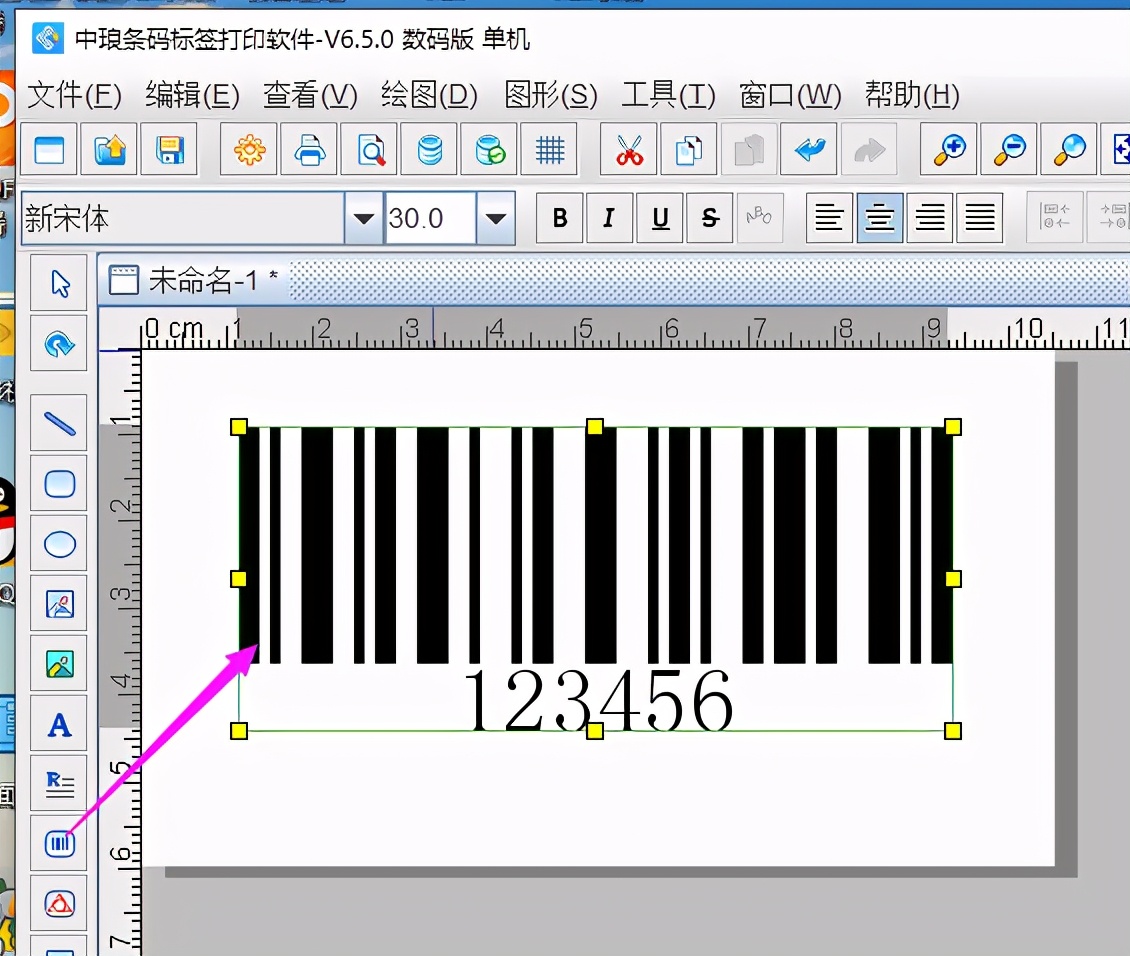Click the curved blue arrow tool
1130x956 pixels.
tap(59, 343)
